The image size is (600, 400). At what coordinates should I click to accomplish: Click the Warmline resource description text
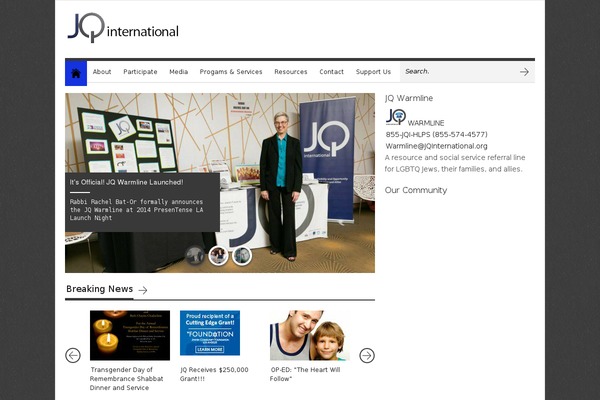455,163
